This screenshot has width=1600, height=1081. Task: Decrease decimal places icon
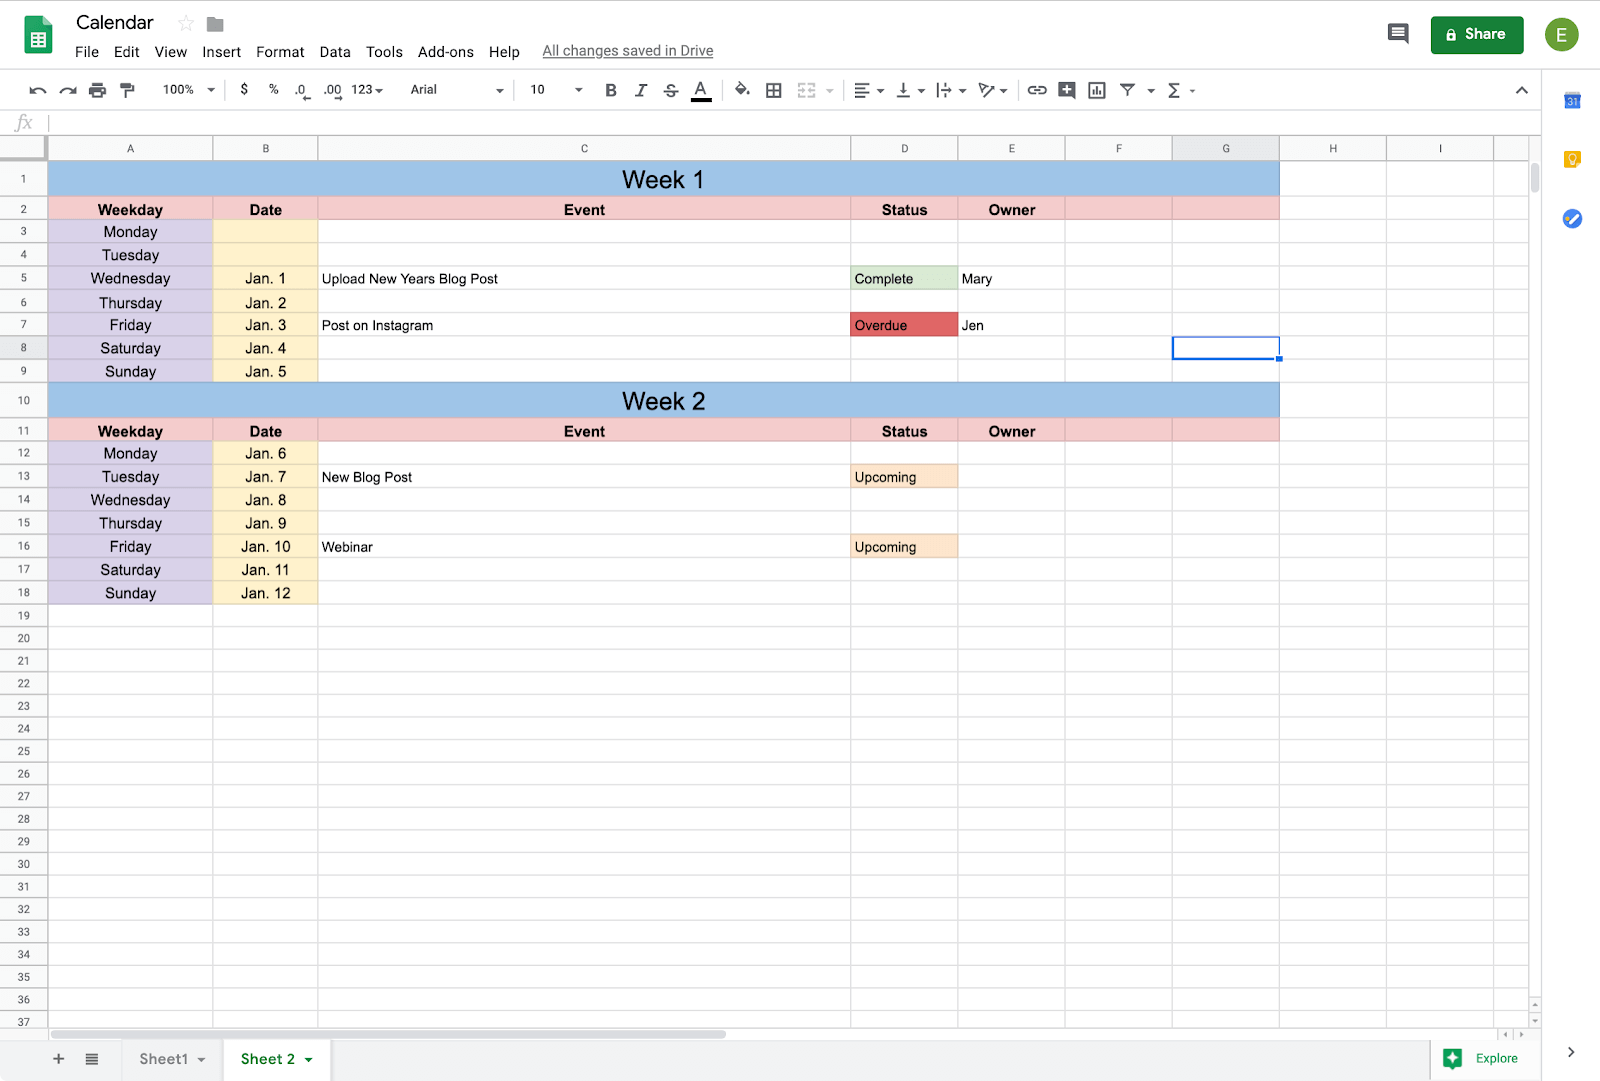302,90
